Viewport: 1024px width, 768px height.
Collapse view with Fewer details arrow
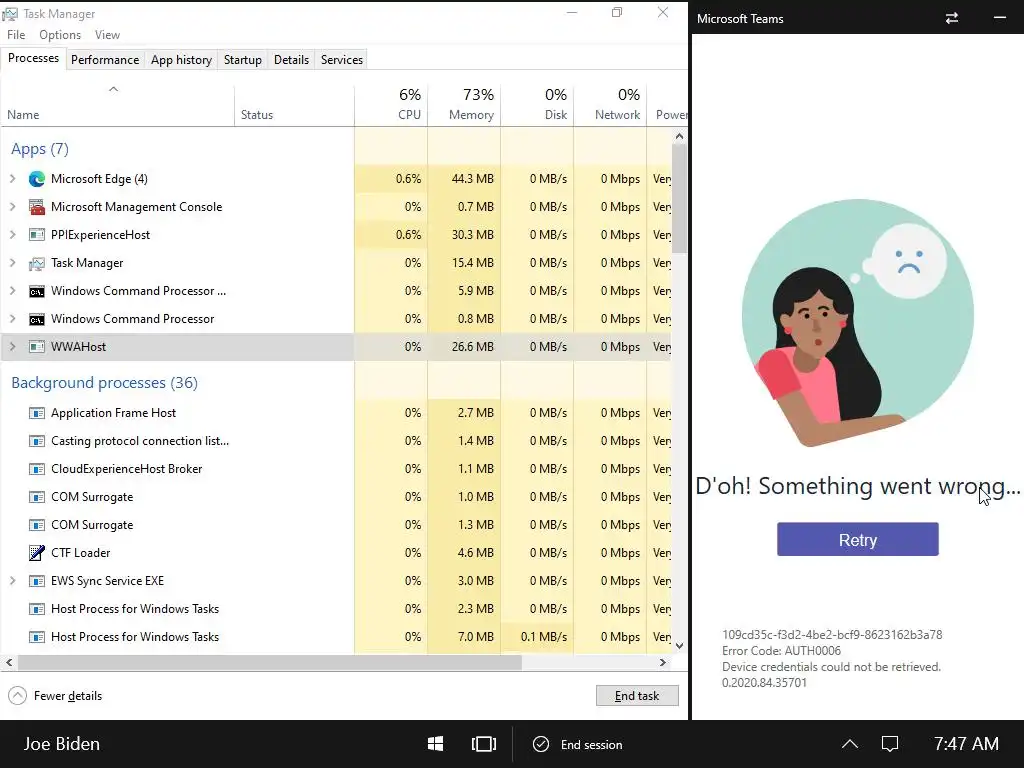pyautogui.click(x=18, y=696)
